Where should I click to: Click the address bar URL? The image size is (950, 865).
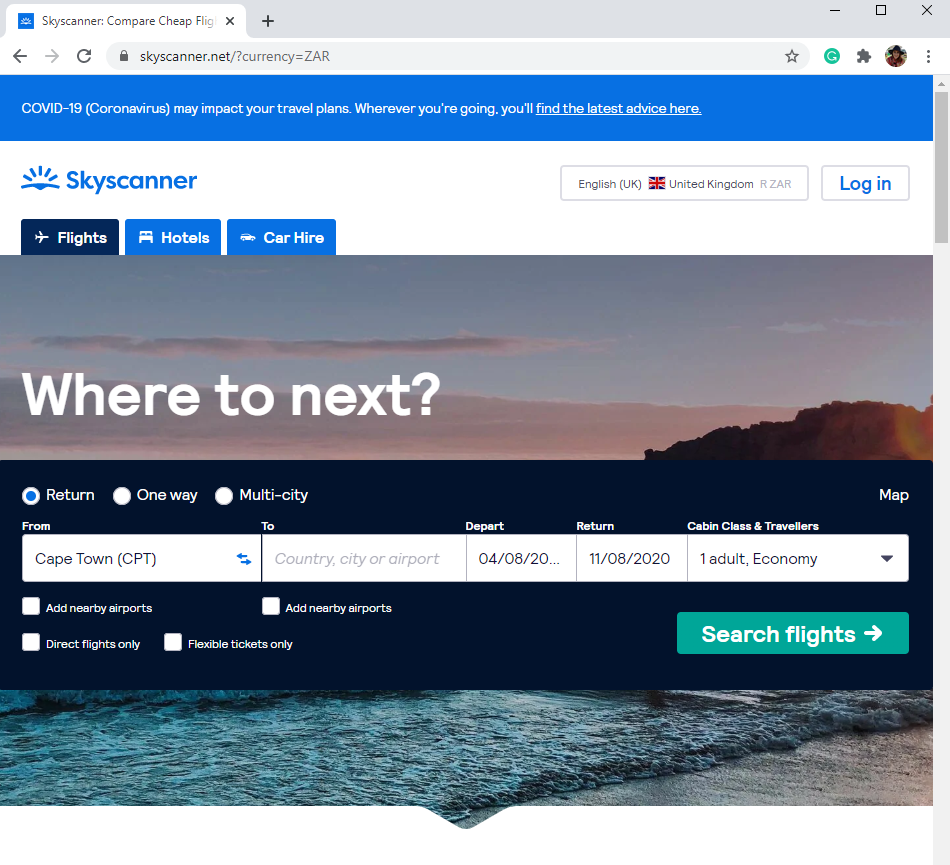click(x=235, y=56)
